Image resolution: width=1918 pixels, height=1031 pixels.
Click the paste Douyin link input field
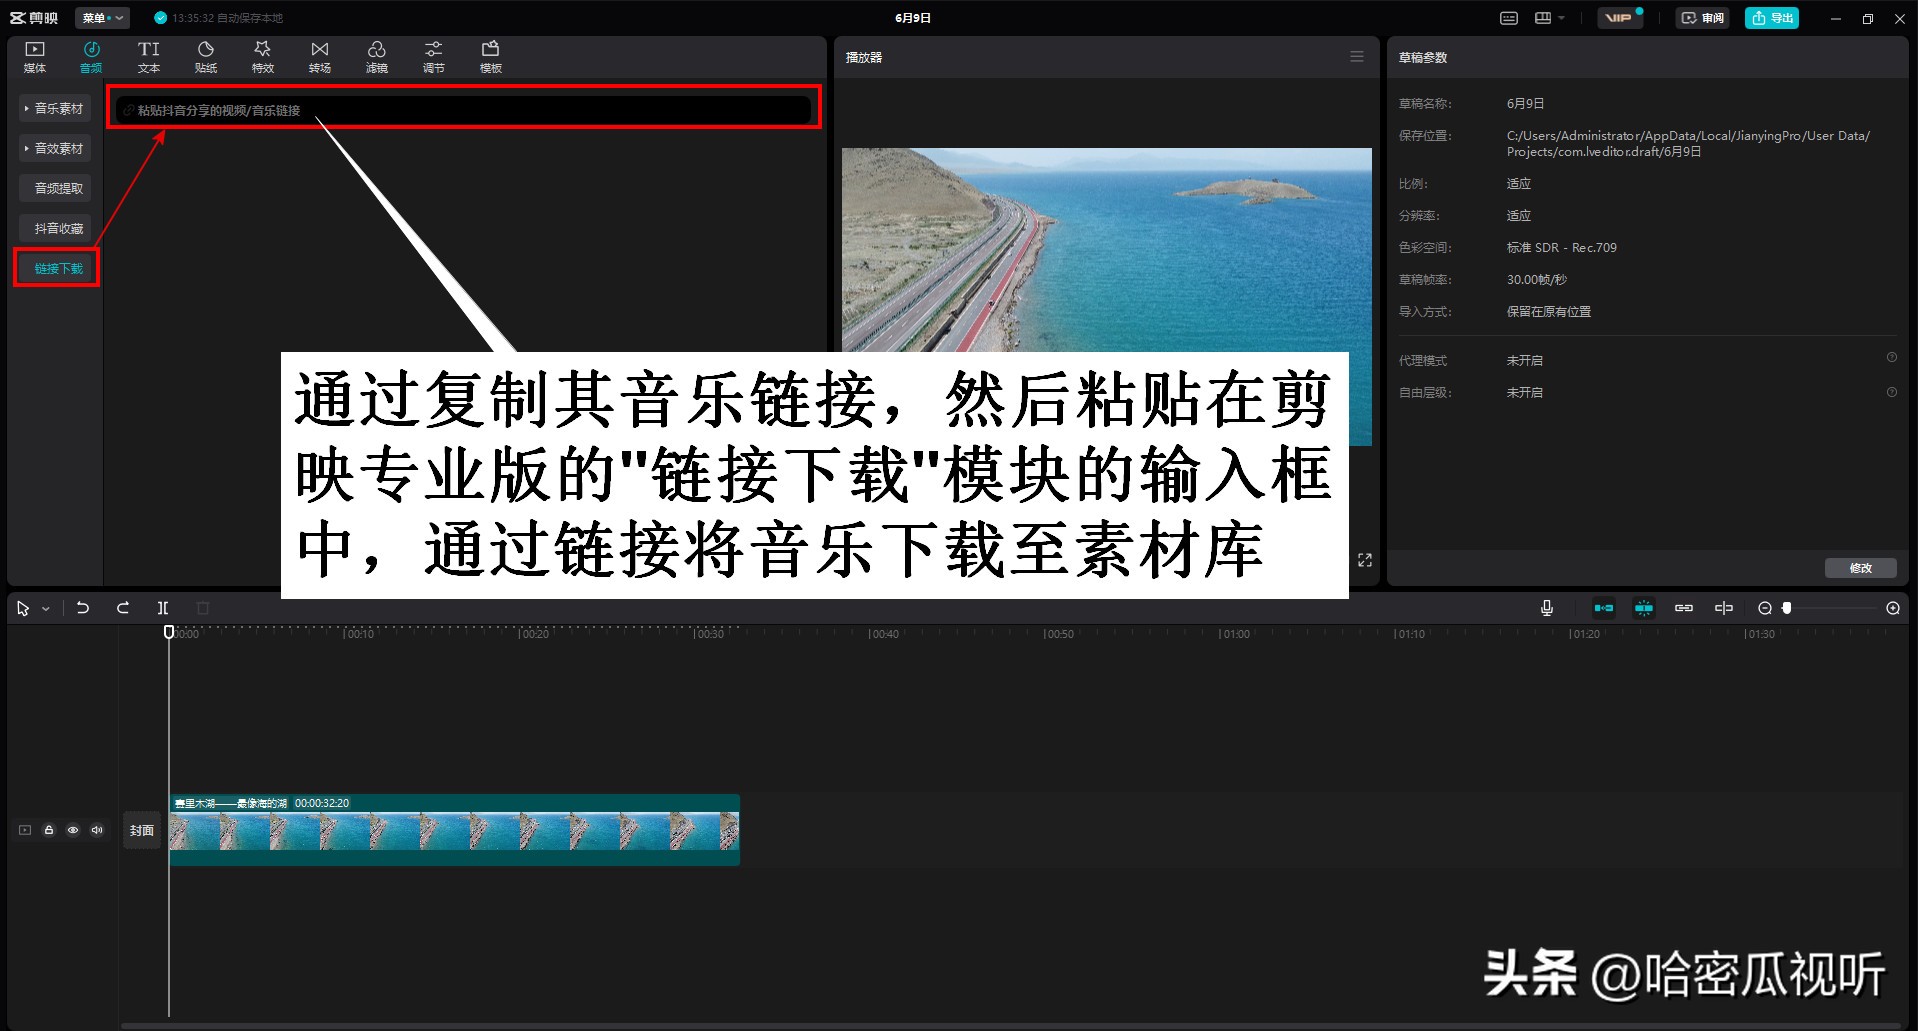coord(460,110)
